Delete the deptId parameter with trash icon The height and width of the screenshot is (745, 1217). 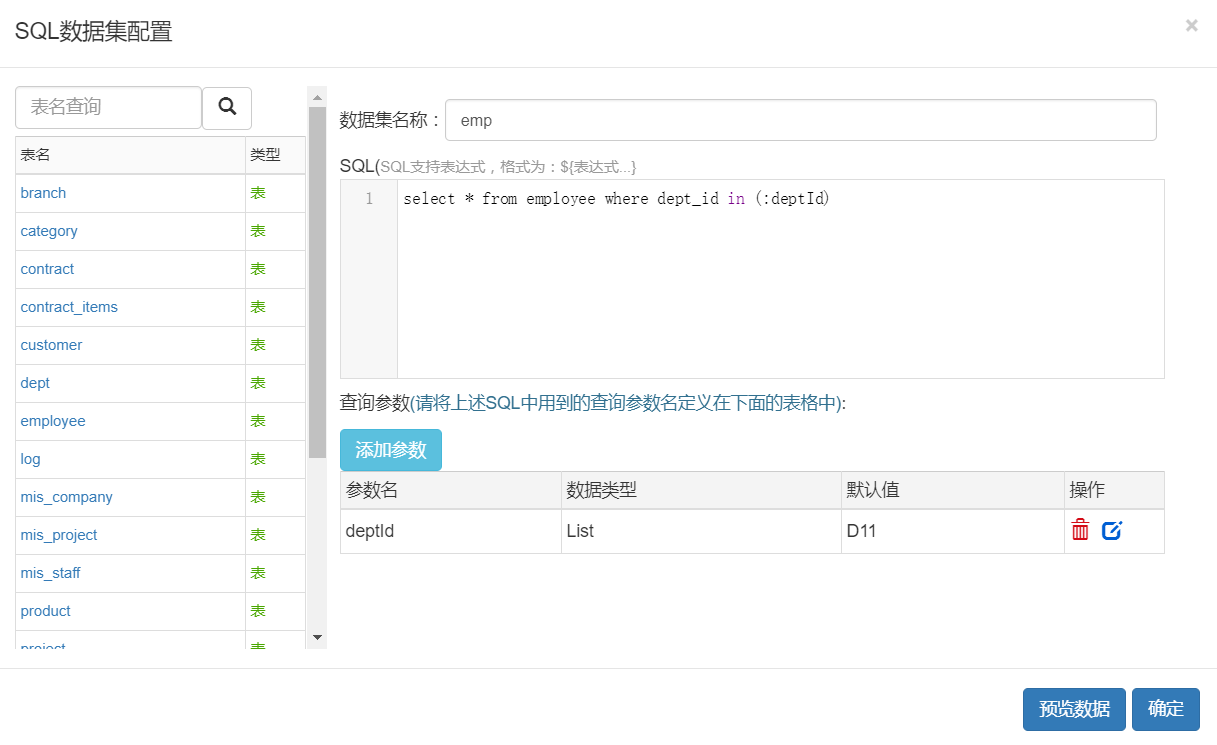1080,530
